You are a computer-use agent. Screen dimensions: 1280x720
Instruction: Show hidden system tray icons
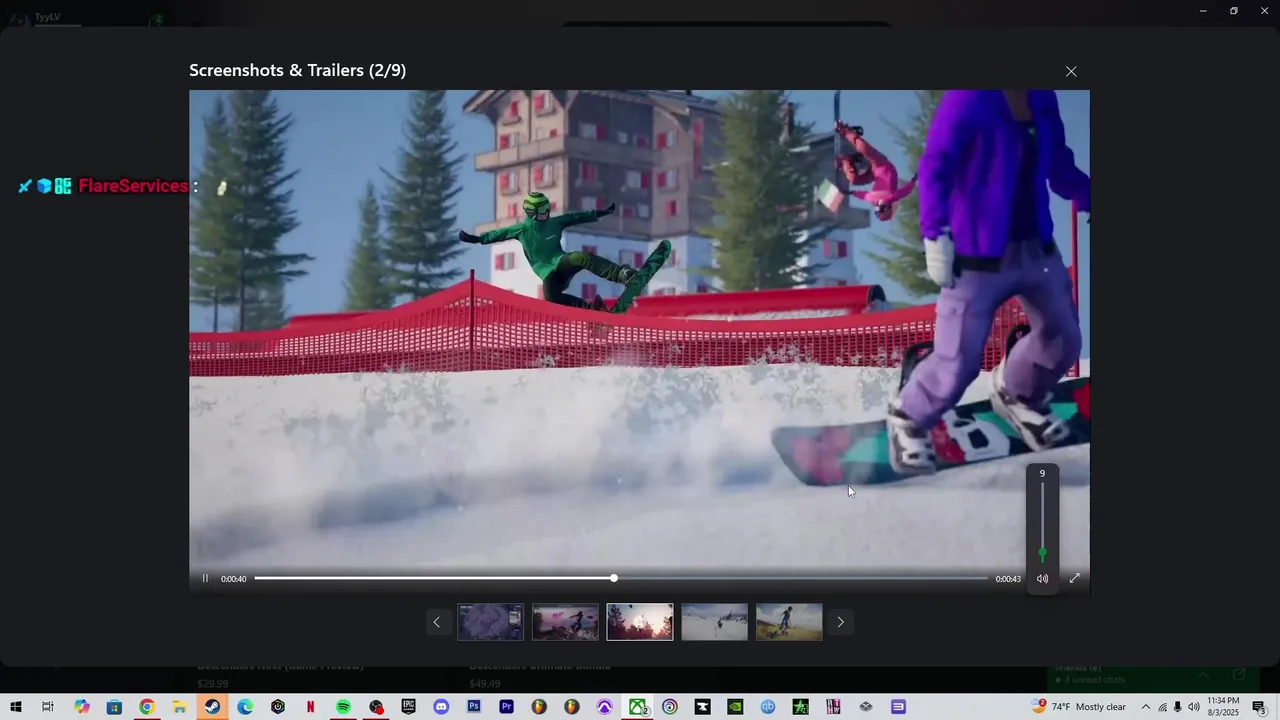point(1146,707)
